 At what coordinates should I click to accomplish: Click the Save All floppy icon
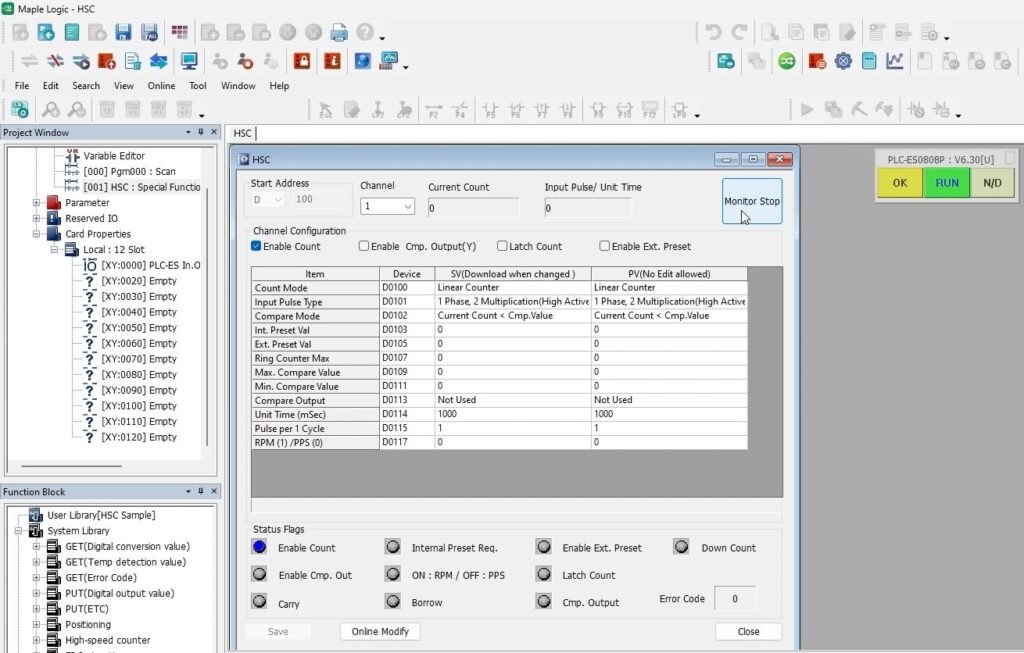(150, 32)
